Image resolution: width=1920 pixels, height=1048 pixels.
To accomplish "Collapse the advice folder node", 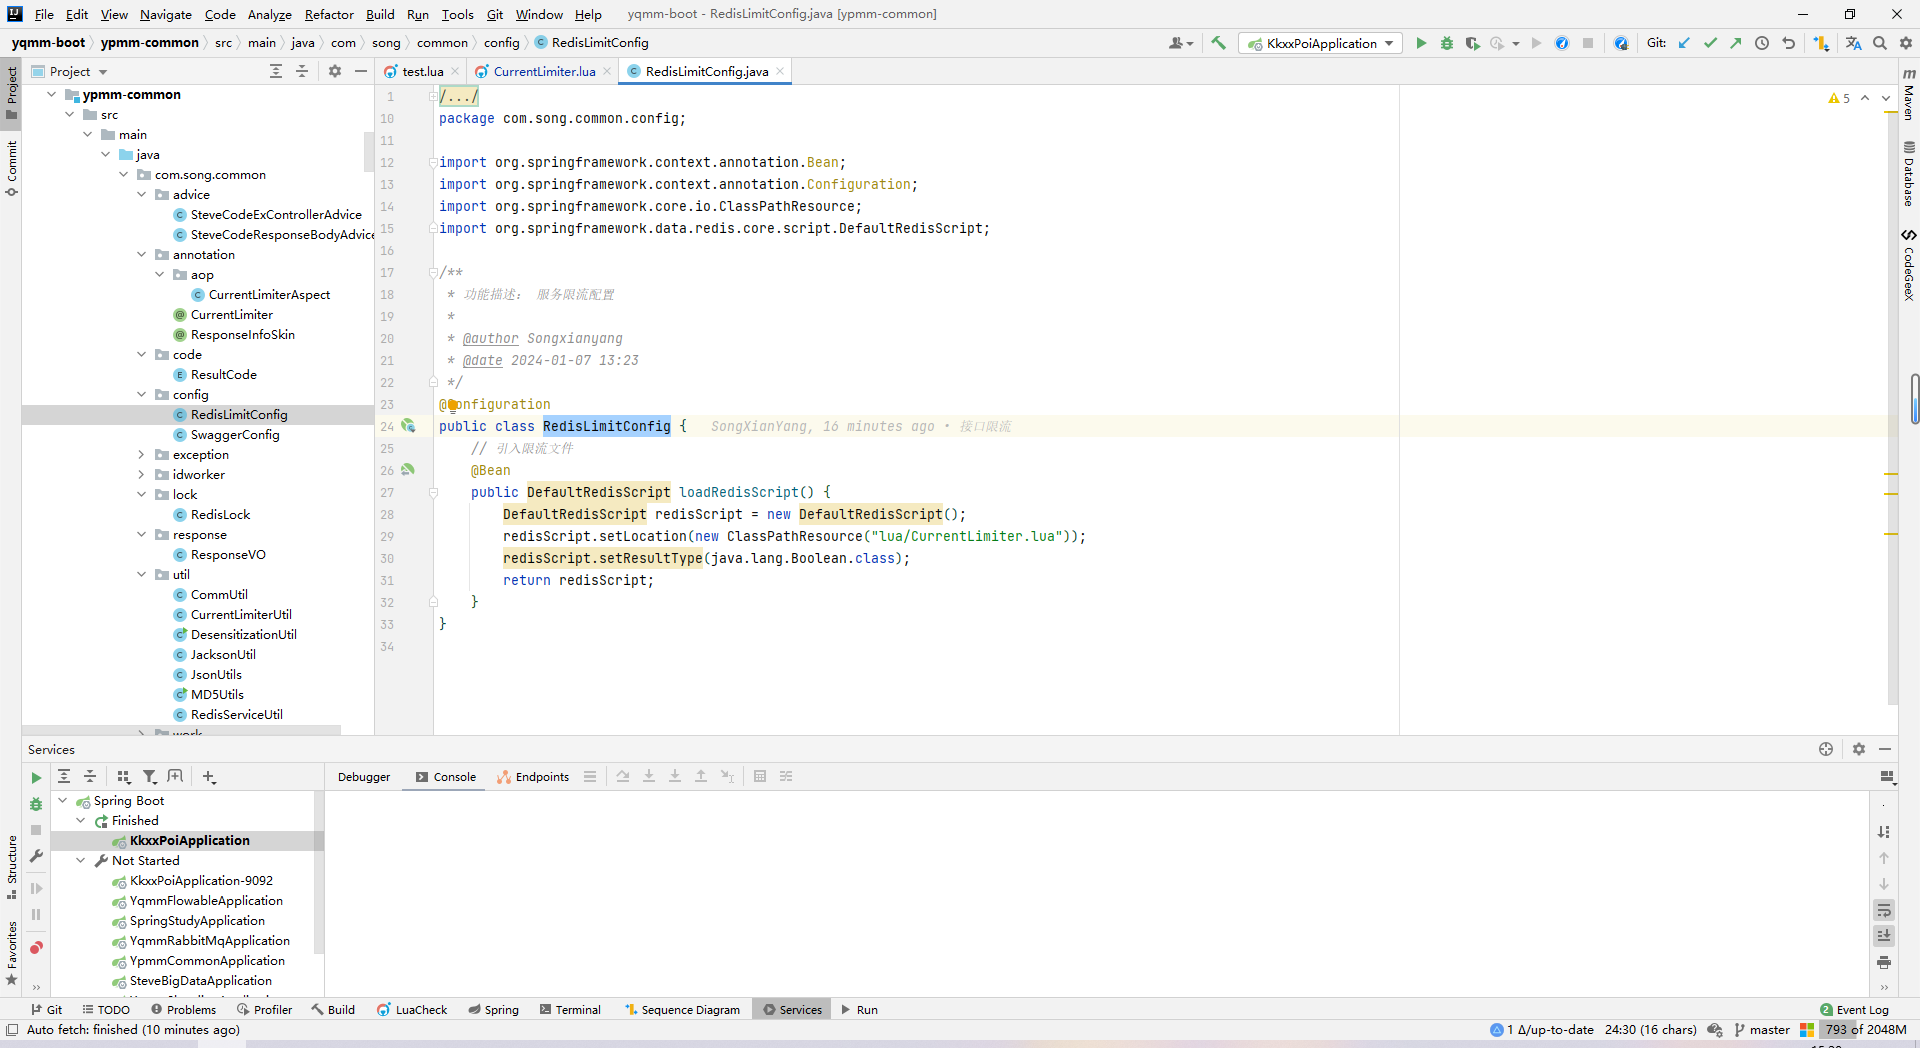I will (x=142, y=194).
